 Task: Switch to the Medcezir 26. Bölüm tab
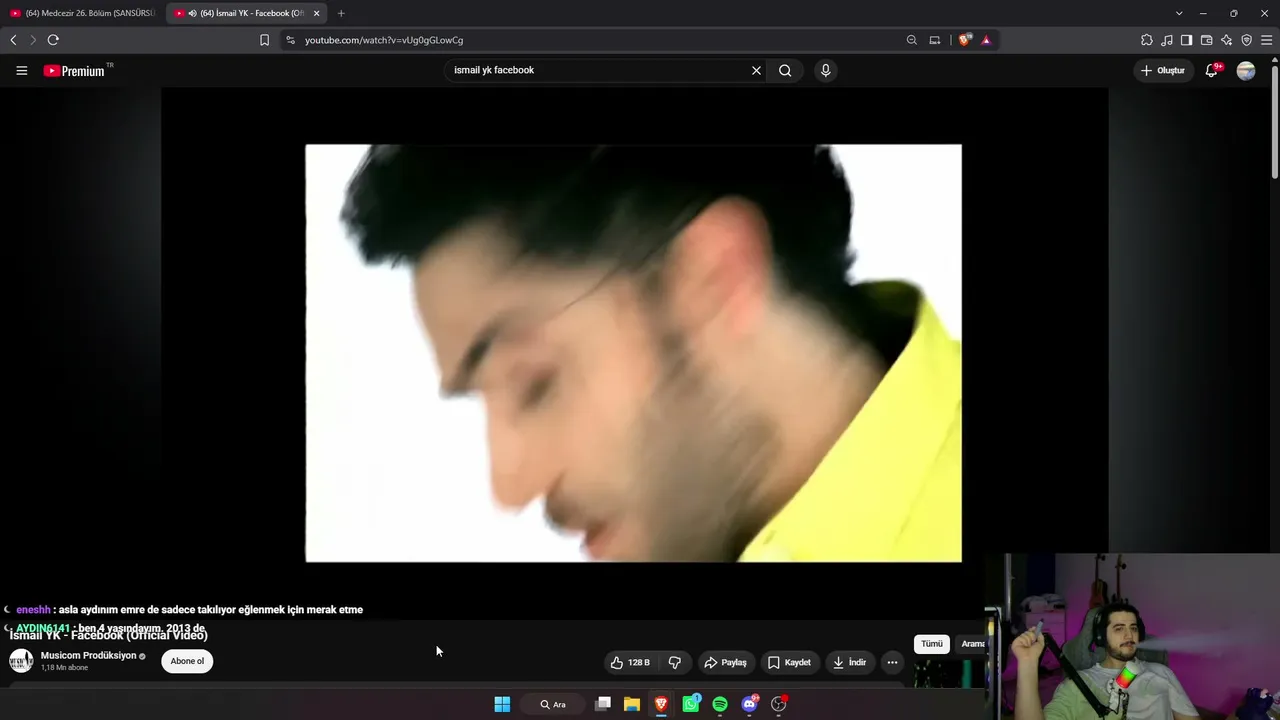(x=82, y=13)
